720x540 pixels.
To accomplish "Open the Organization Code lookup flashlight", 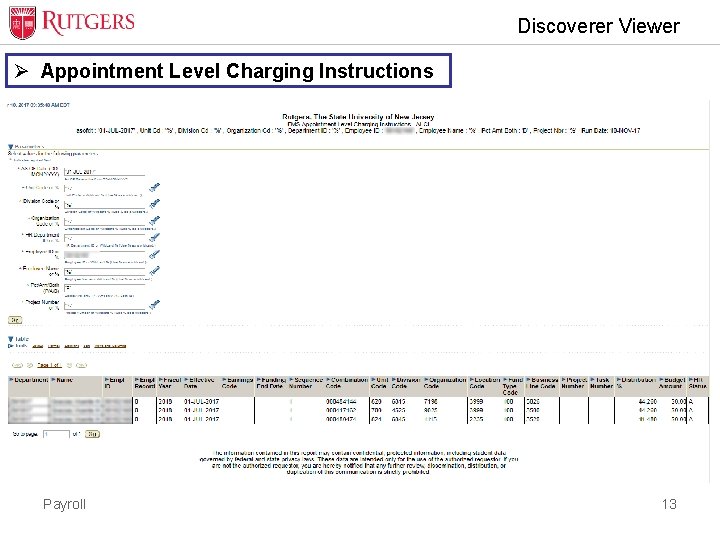I will click(x=154, y=221).
